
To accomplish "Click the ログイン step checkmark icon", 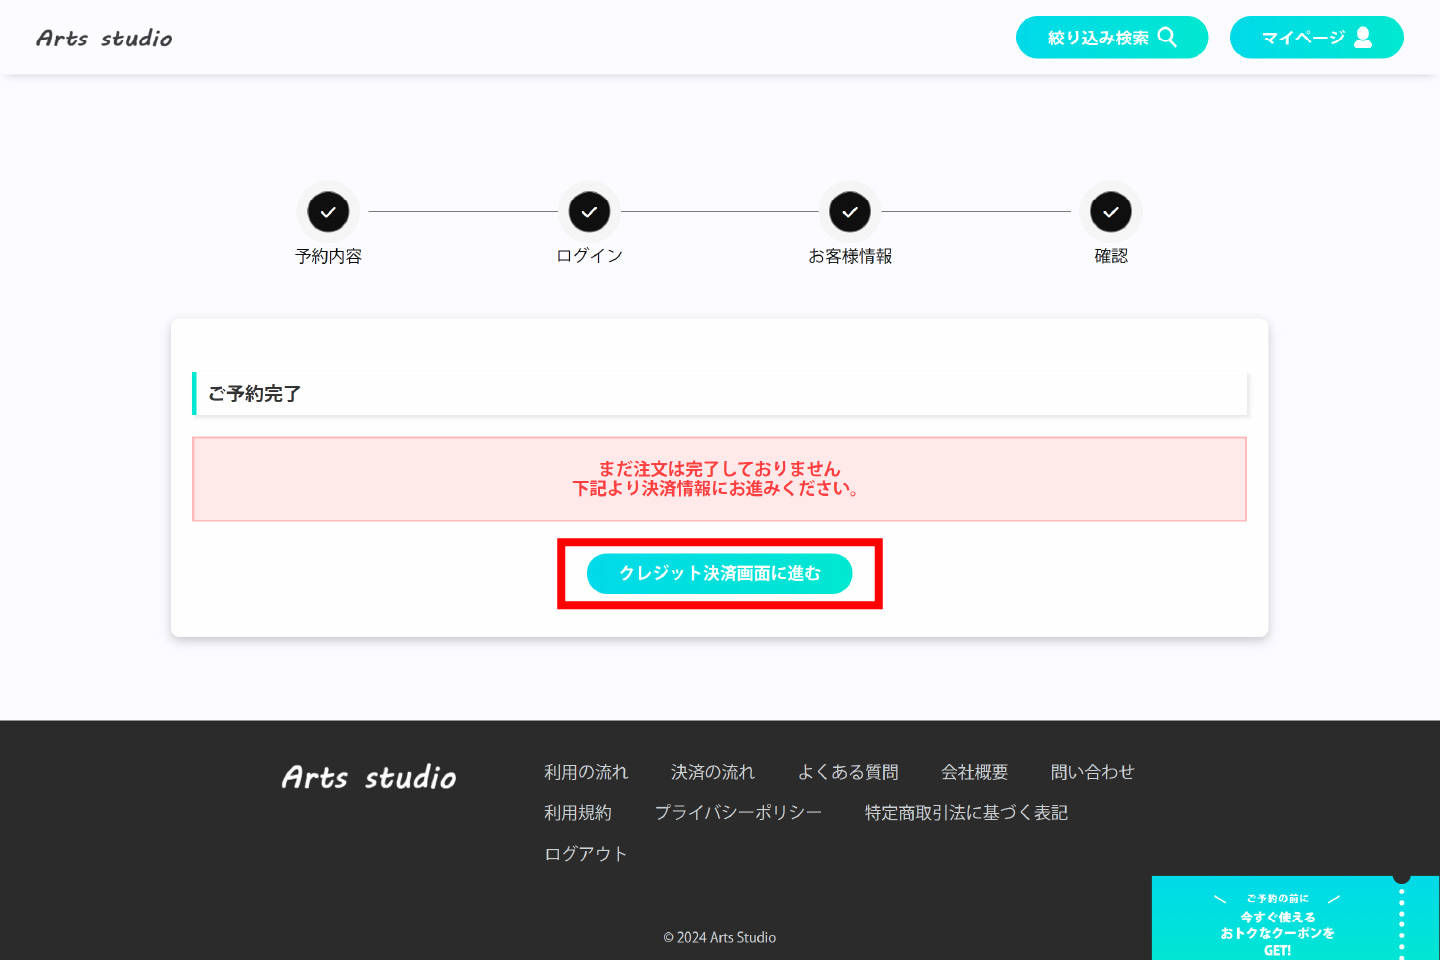I will 589,212.
